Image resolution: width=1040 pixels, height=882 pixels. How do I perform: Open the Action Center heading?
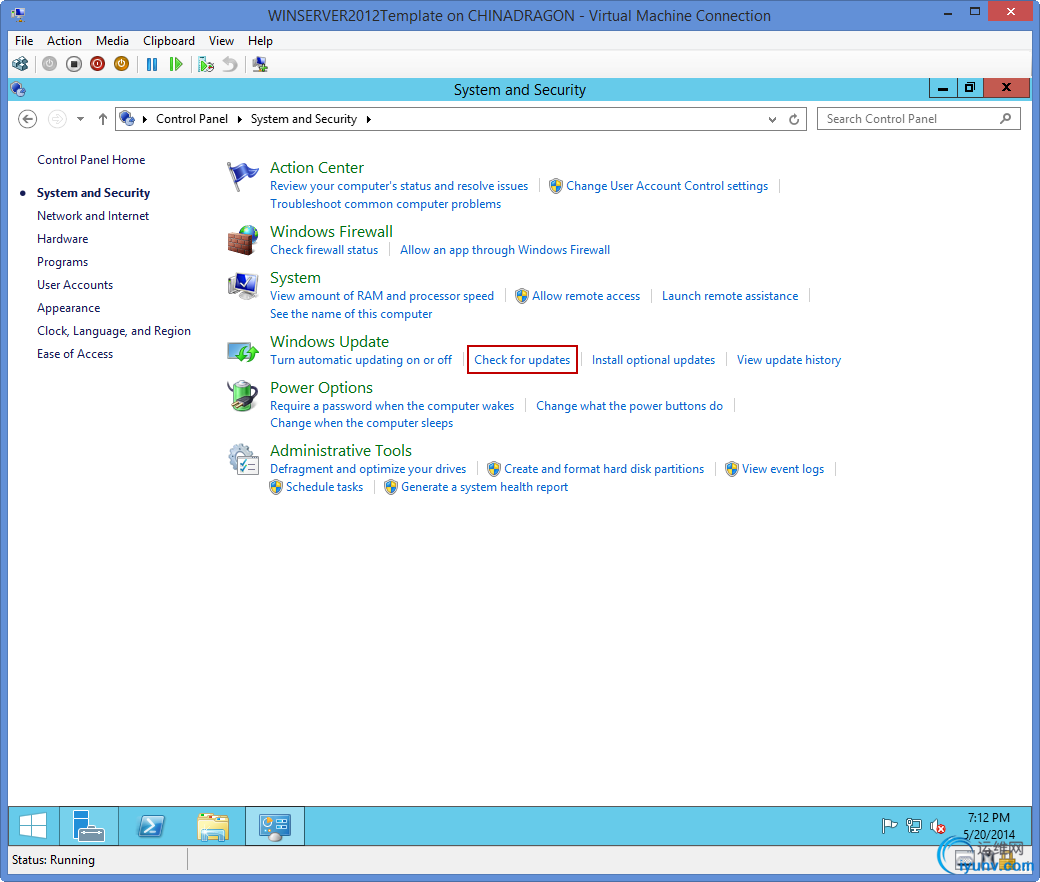point(316,168)
